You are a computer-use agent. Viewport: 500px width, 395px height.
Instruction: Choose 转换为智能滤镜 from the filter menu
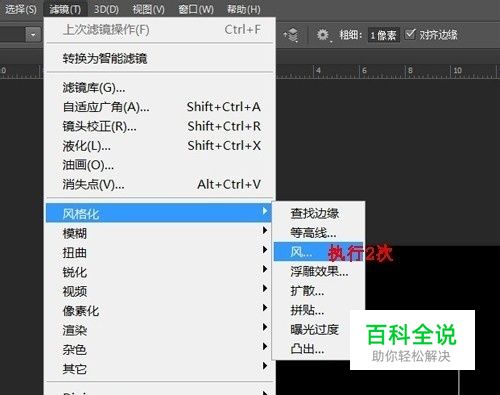click(x=160, y=58)
